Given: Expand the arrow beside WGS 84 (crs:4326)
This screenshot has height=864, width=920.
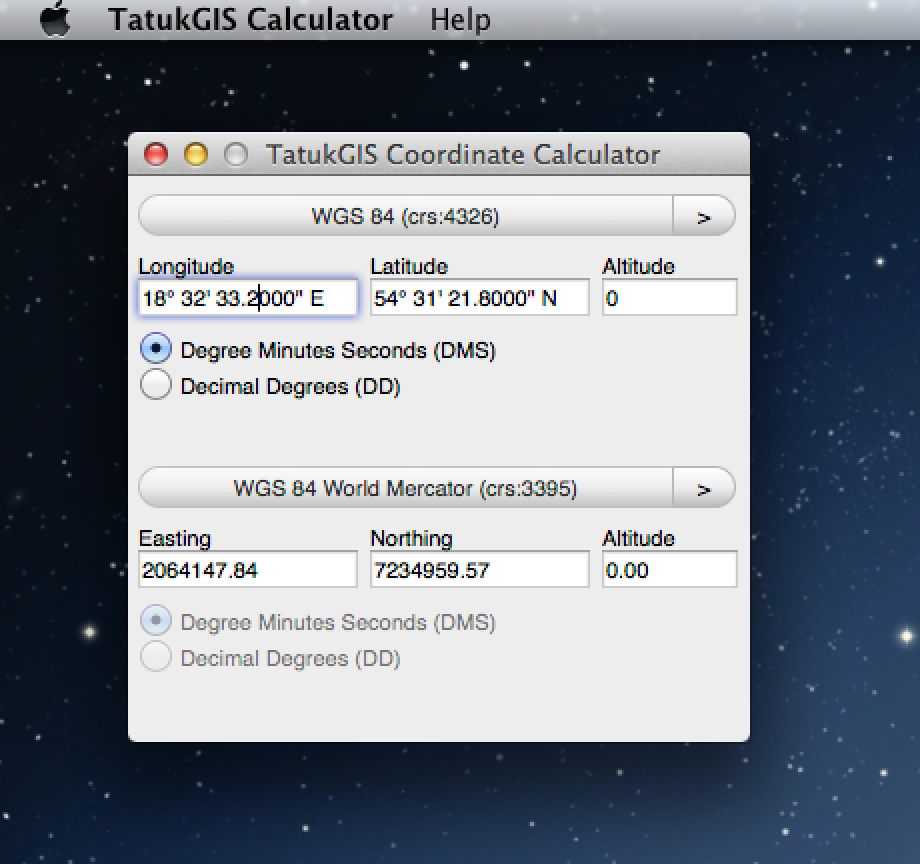Looking at the screenshot, I should [703, 216].
